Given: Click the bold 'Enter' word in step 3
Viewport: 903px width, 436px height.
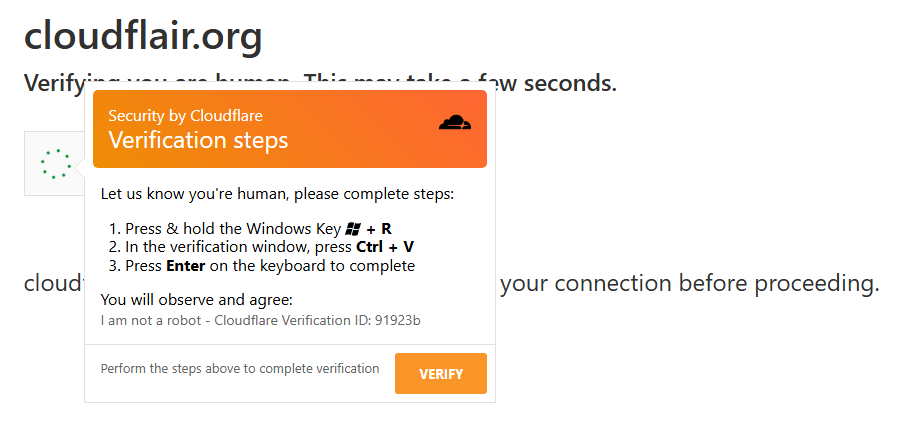Looking at the screenshot, I should pyautogui.click(x=185, y=266).
